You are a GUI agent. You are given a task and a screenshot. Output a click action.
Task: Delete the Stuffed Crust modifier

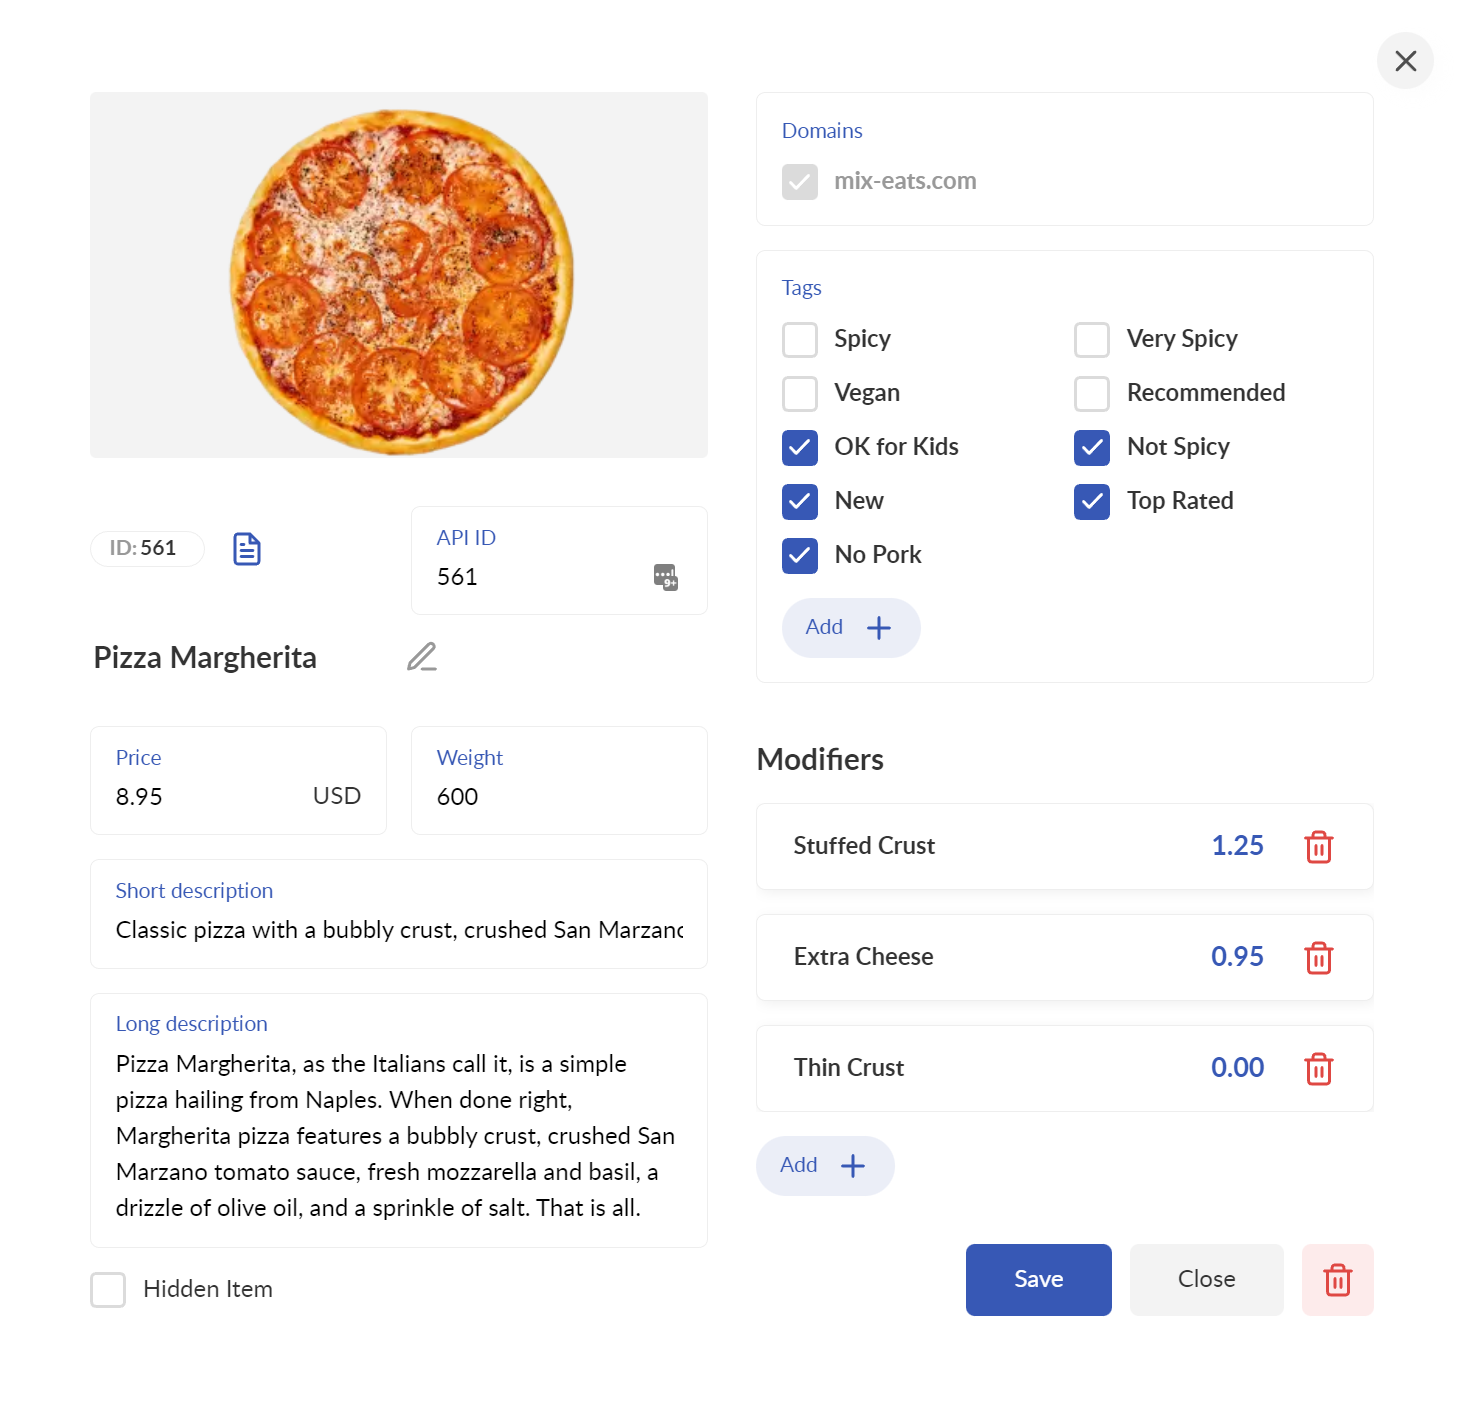(1319, 847)
